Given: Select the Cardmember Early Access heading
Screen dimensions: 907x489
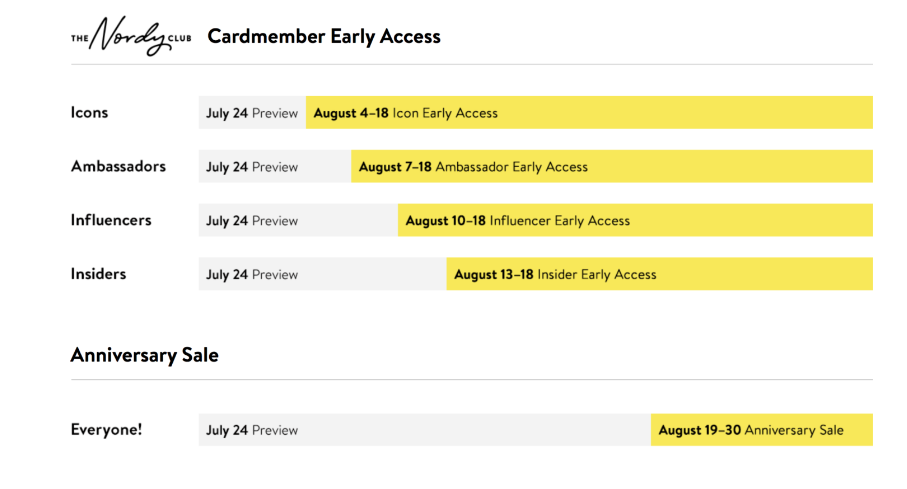Looking at the screenshot, I should click(x=324, y=36).
